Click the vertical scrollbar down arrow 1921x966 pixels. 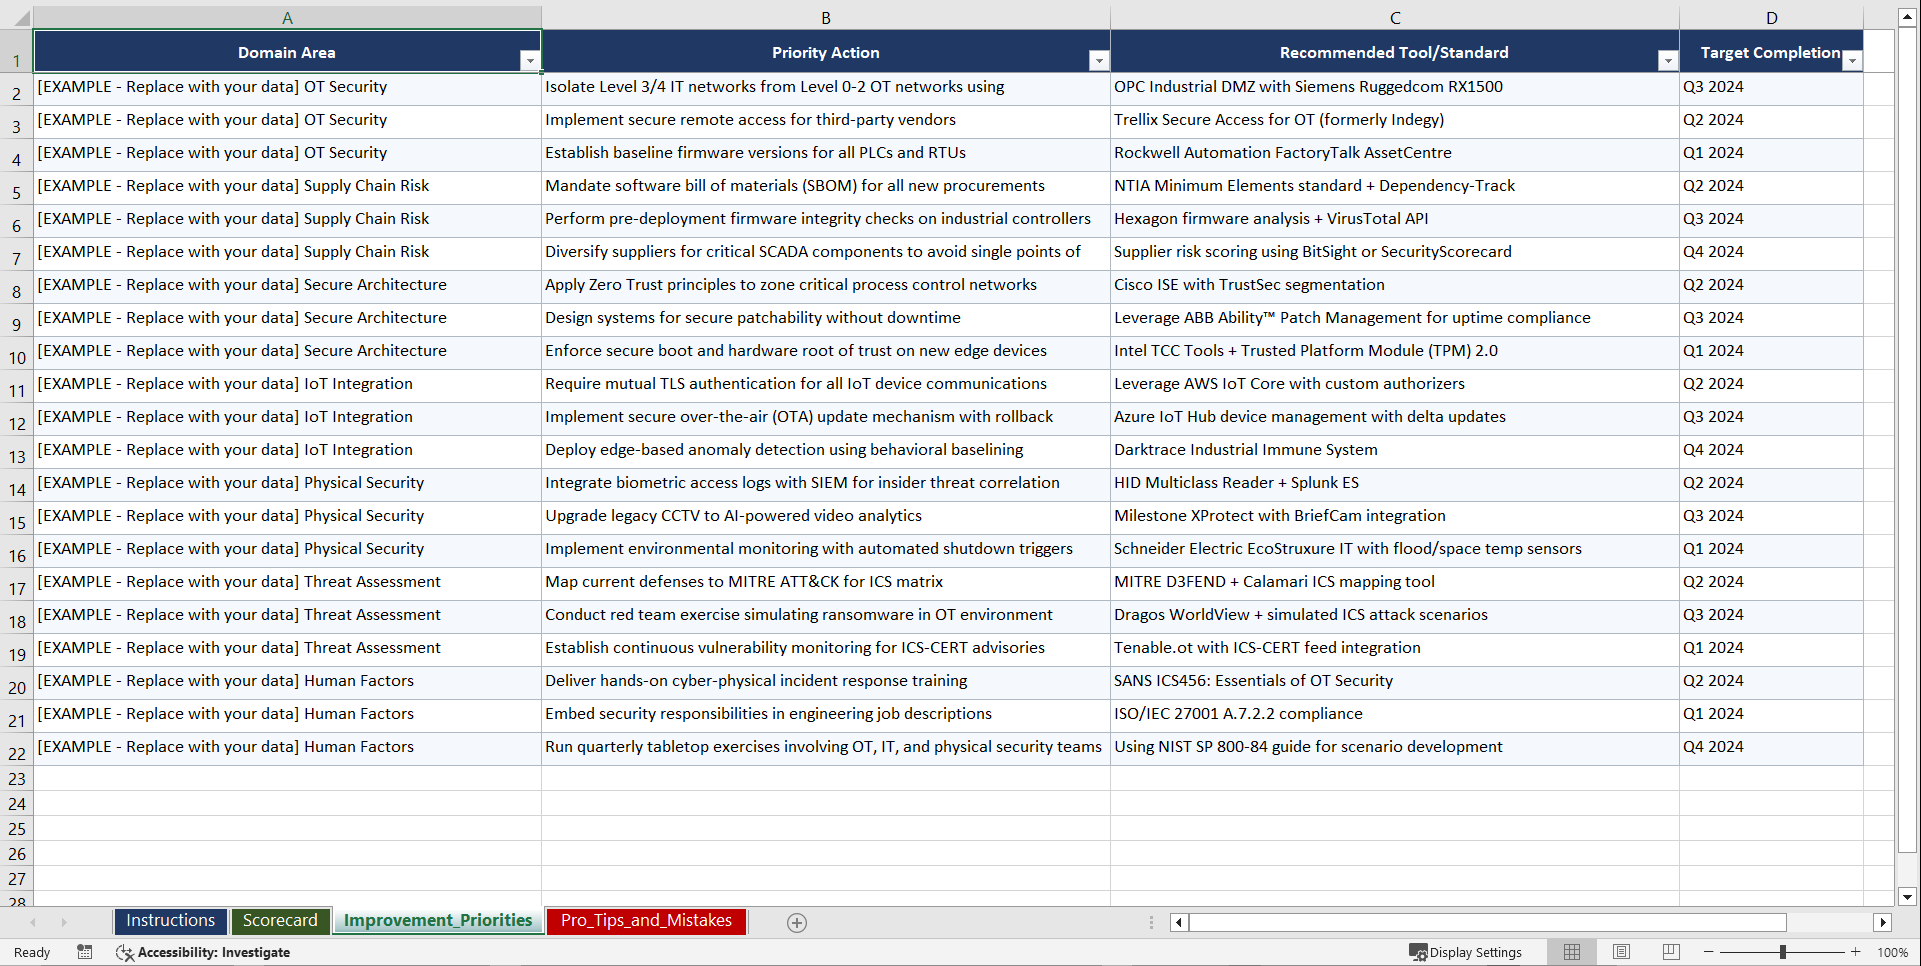(x=1908, y=897)
